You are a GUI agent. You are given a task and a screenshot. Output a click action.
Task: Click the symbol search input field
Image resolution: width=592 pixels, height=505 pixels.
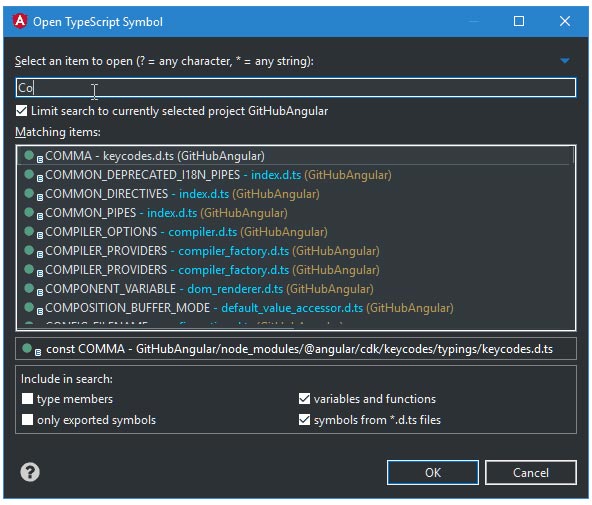(296, 88)
